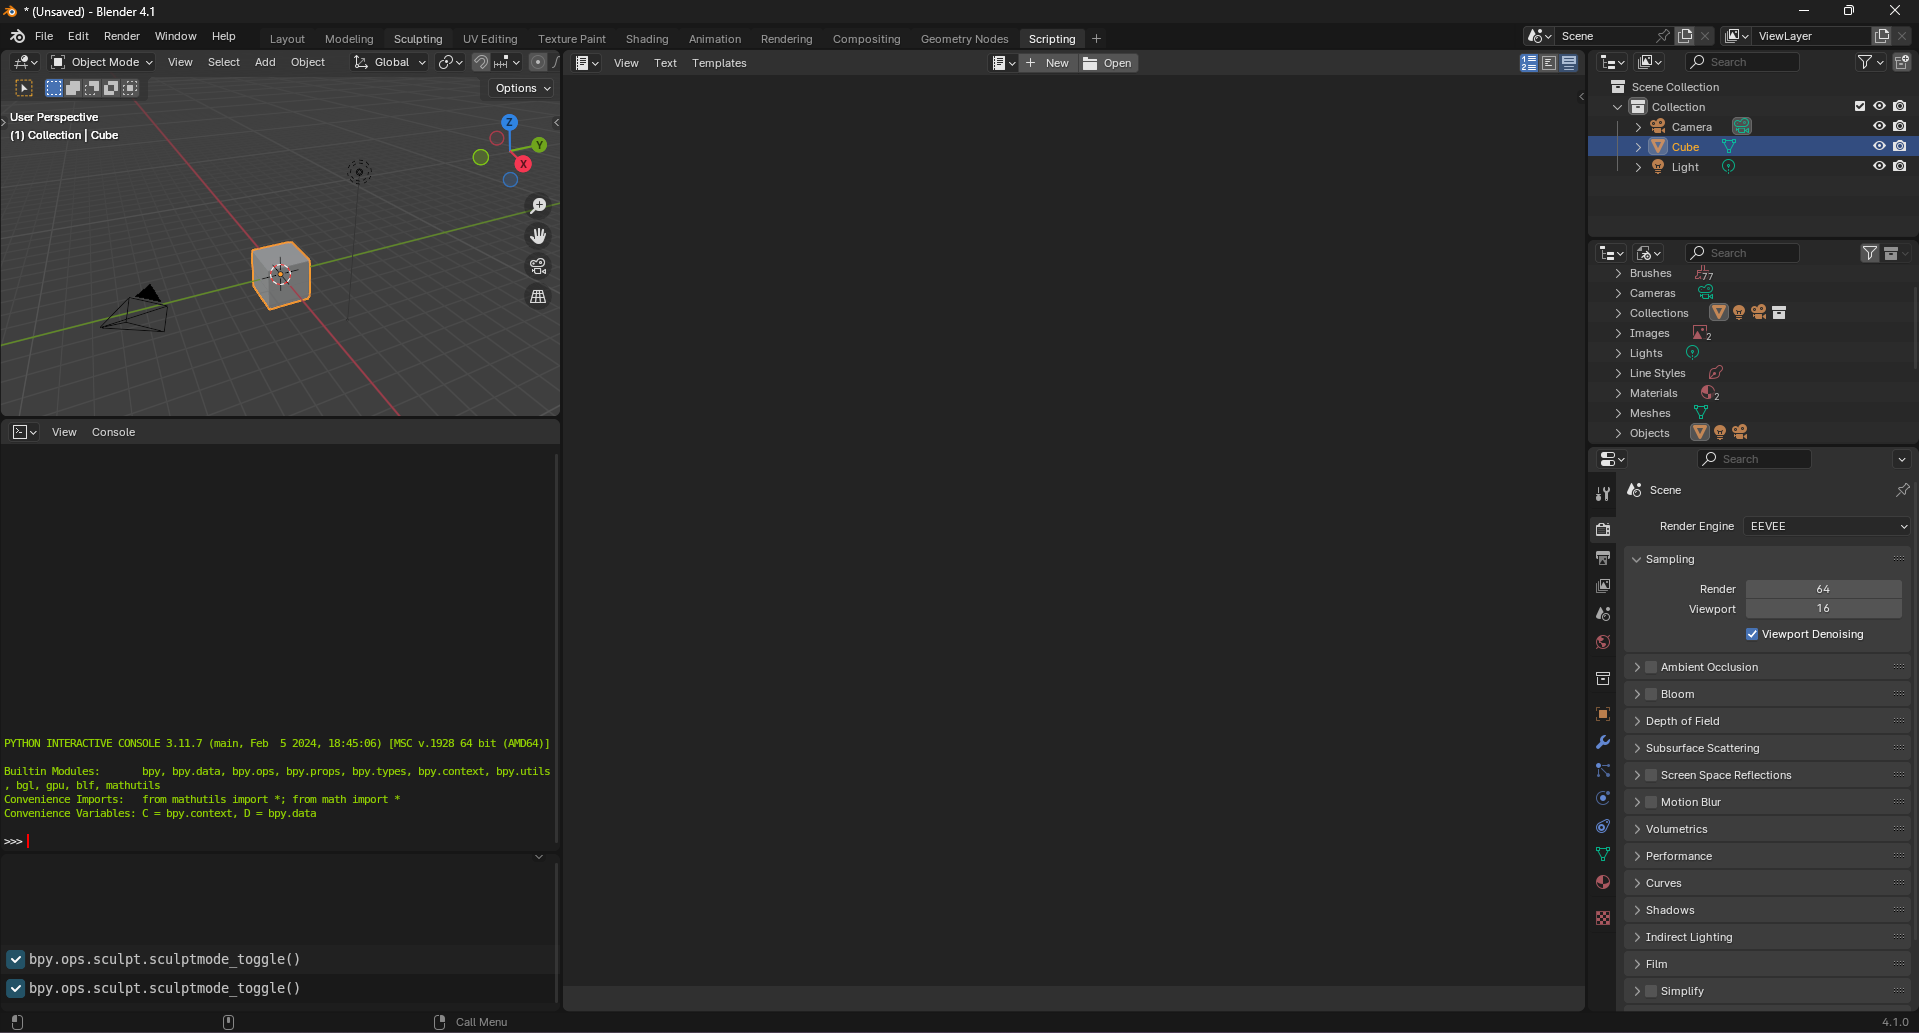Viewport: 1919px width, 1033px height.
Task: Expand the Meshes category in outliner
Action: (1619, 413)
